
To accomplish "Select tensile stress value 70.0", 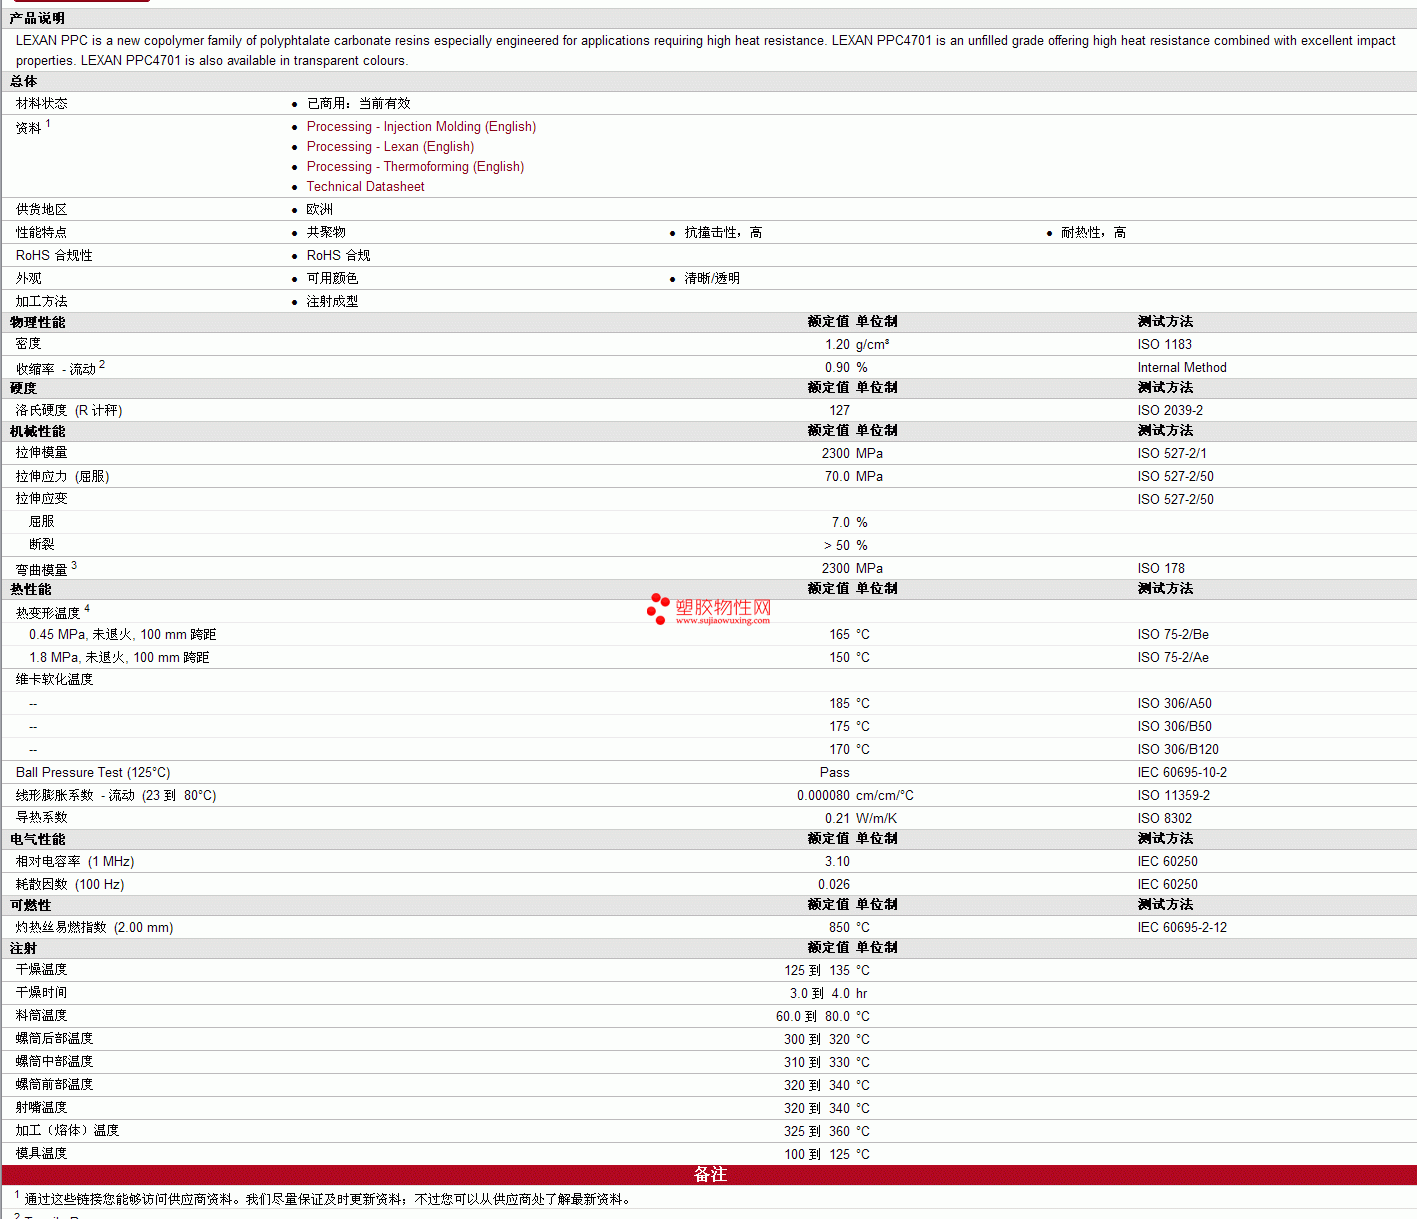I will pyautogui.click(x=837, y=477).
